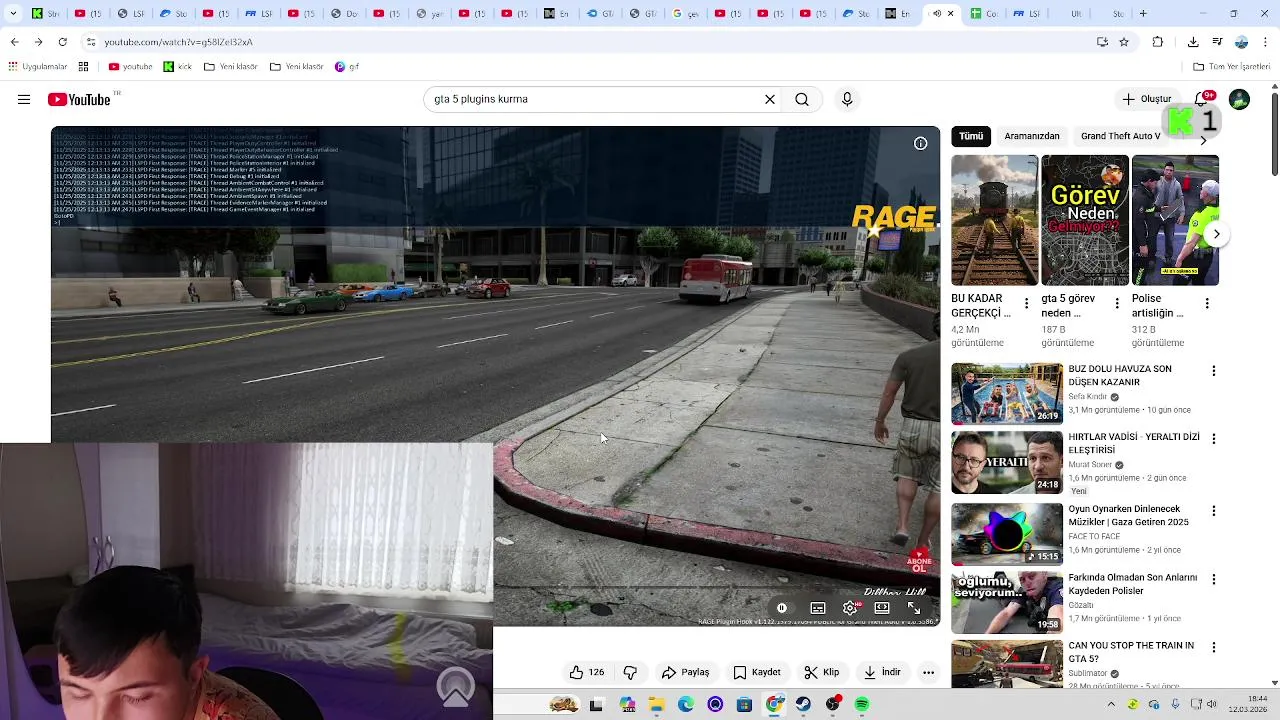Image resolution: width=1280 pixels, height=720 pixels.
Task: Create a clip with Klip button
Action: coord(822,672)
